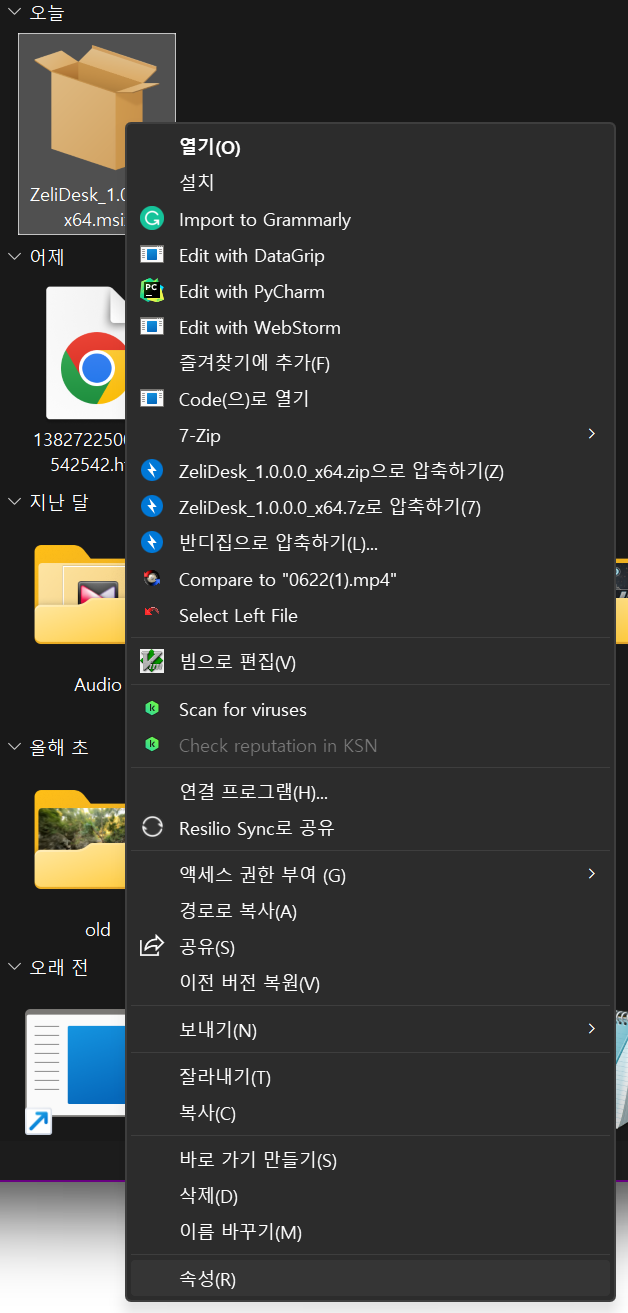The width and height of the screenshot is (628, 1313).
Task: Choose ZeliDesk_1.0.0.0_x64.zip으로 압축하기(Z)
Action: pyautogui.click(x=370, y=471)
